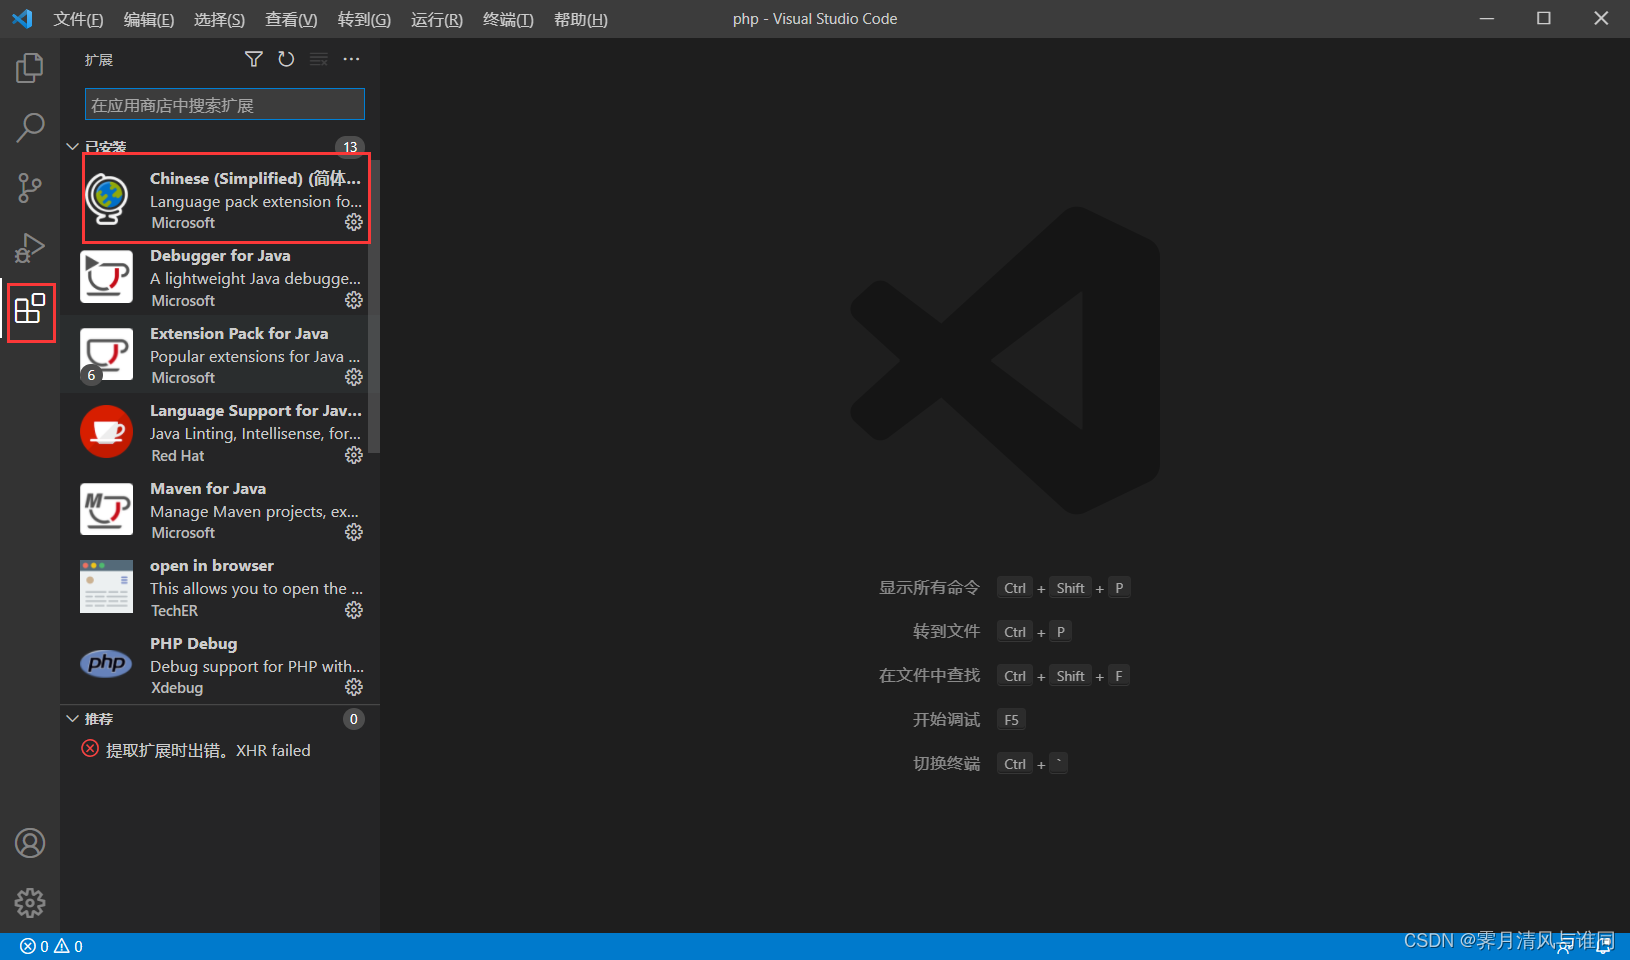
Task: Click the Extension Pack for Java icon
Action: coord(106,355)
